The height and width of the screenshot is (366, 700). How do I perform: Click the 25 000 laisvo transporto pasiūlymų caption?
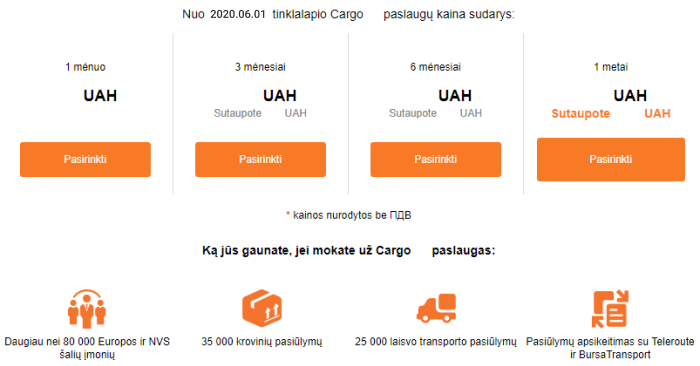(x=436, y=341)
